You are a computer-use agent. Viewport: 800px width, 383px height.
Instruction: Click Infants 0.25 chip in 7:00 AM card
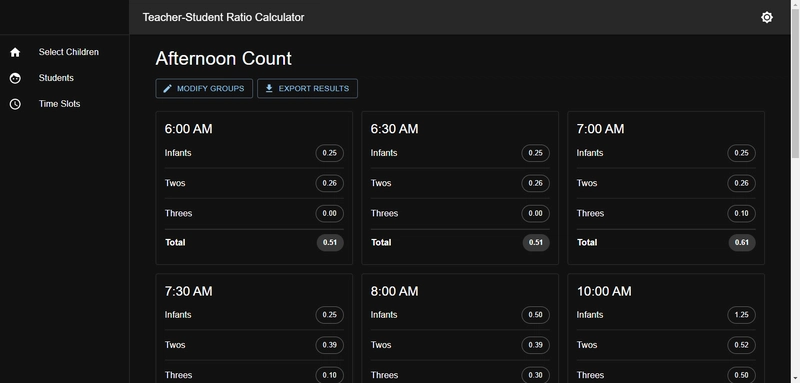pyautogui.click(x=741, y=153)
